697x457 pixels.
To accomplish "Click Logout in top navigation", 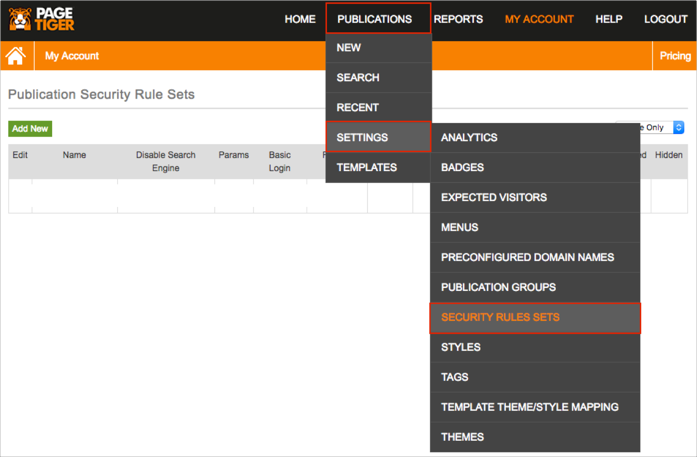I will (x=665, y=19).
